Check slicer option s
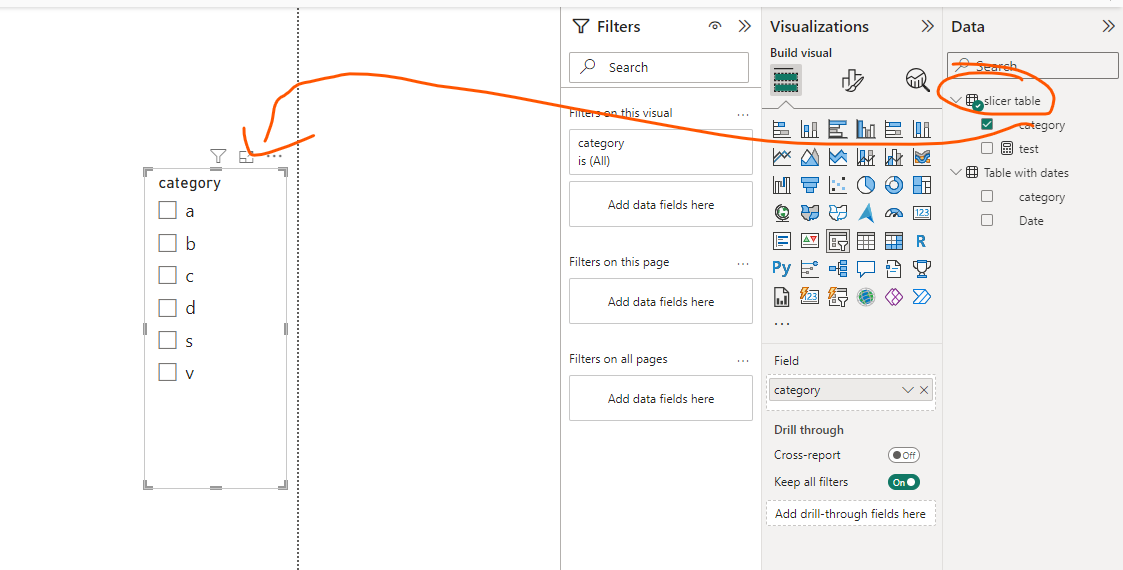This screenshot has width=1123, height=570. 168,340
